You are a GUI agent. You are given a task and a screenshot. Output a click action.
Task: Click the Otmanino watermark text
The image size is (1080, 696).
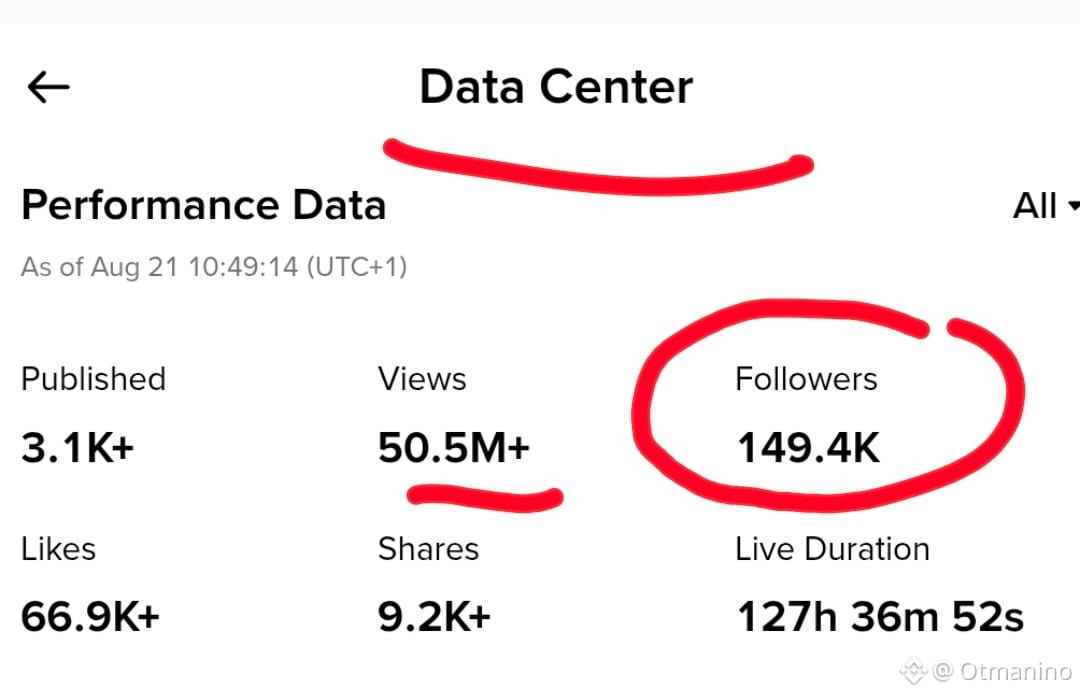click(x=1015, y=671)
